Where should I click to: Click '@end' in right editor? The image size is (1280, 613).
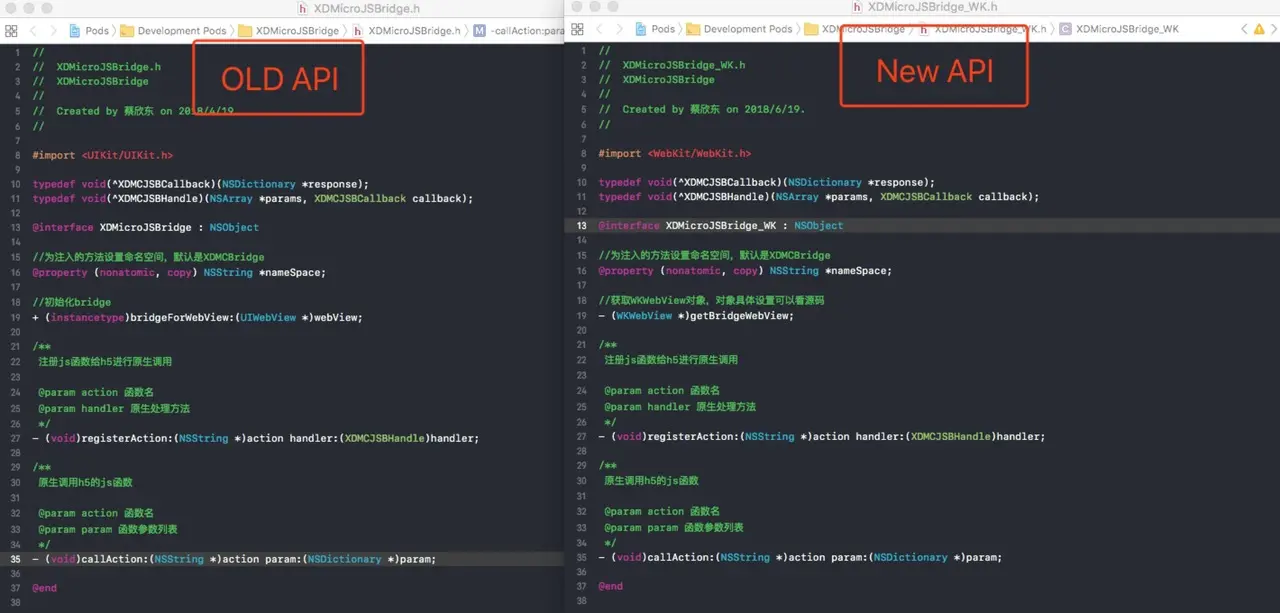610,586
